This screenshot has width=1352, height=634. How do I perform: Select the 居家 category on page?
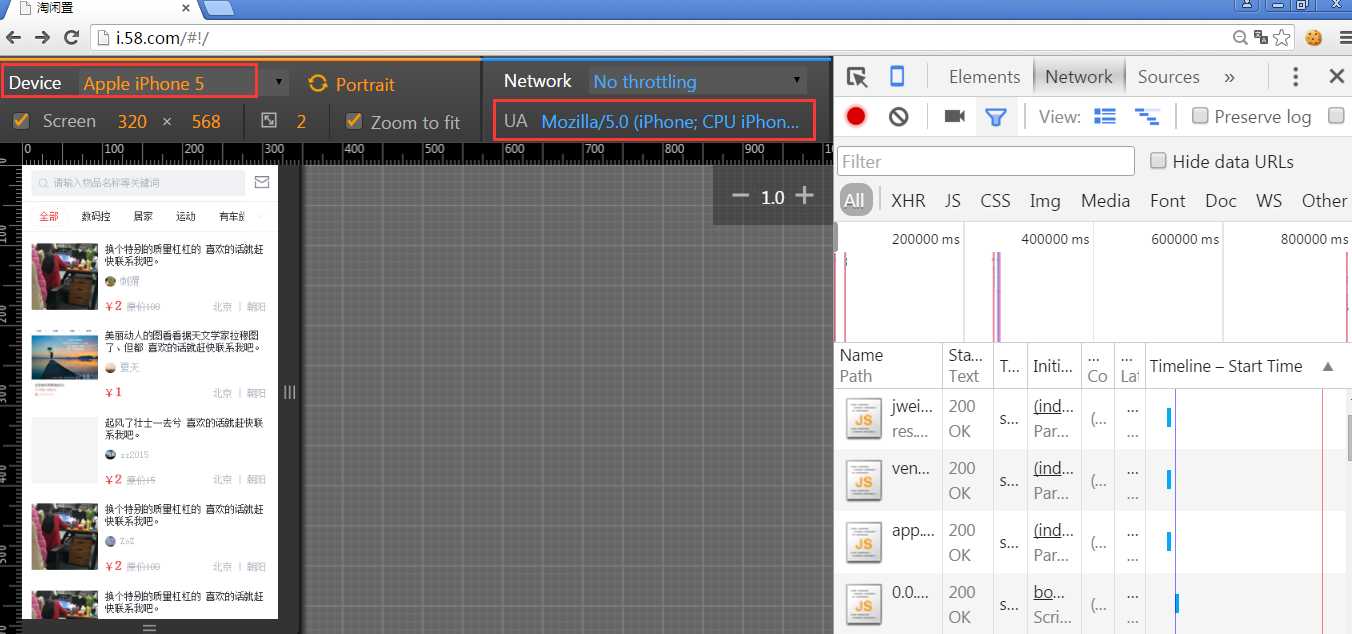click(143, 216)
